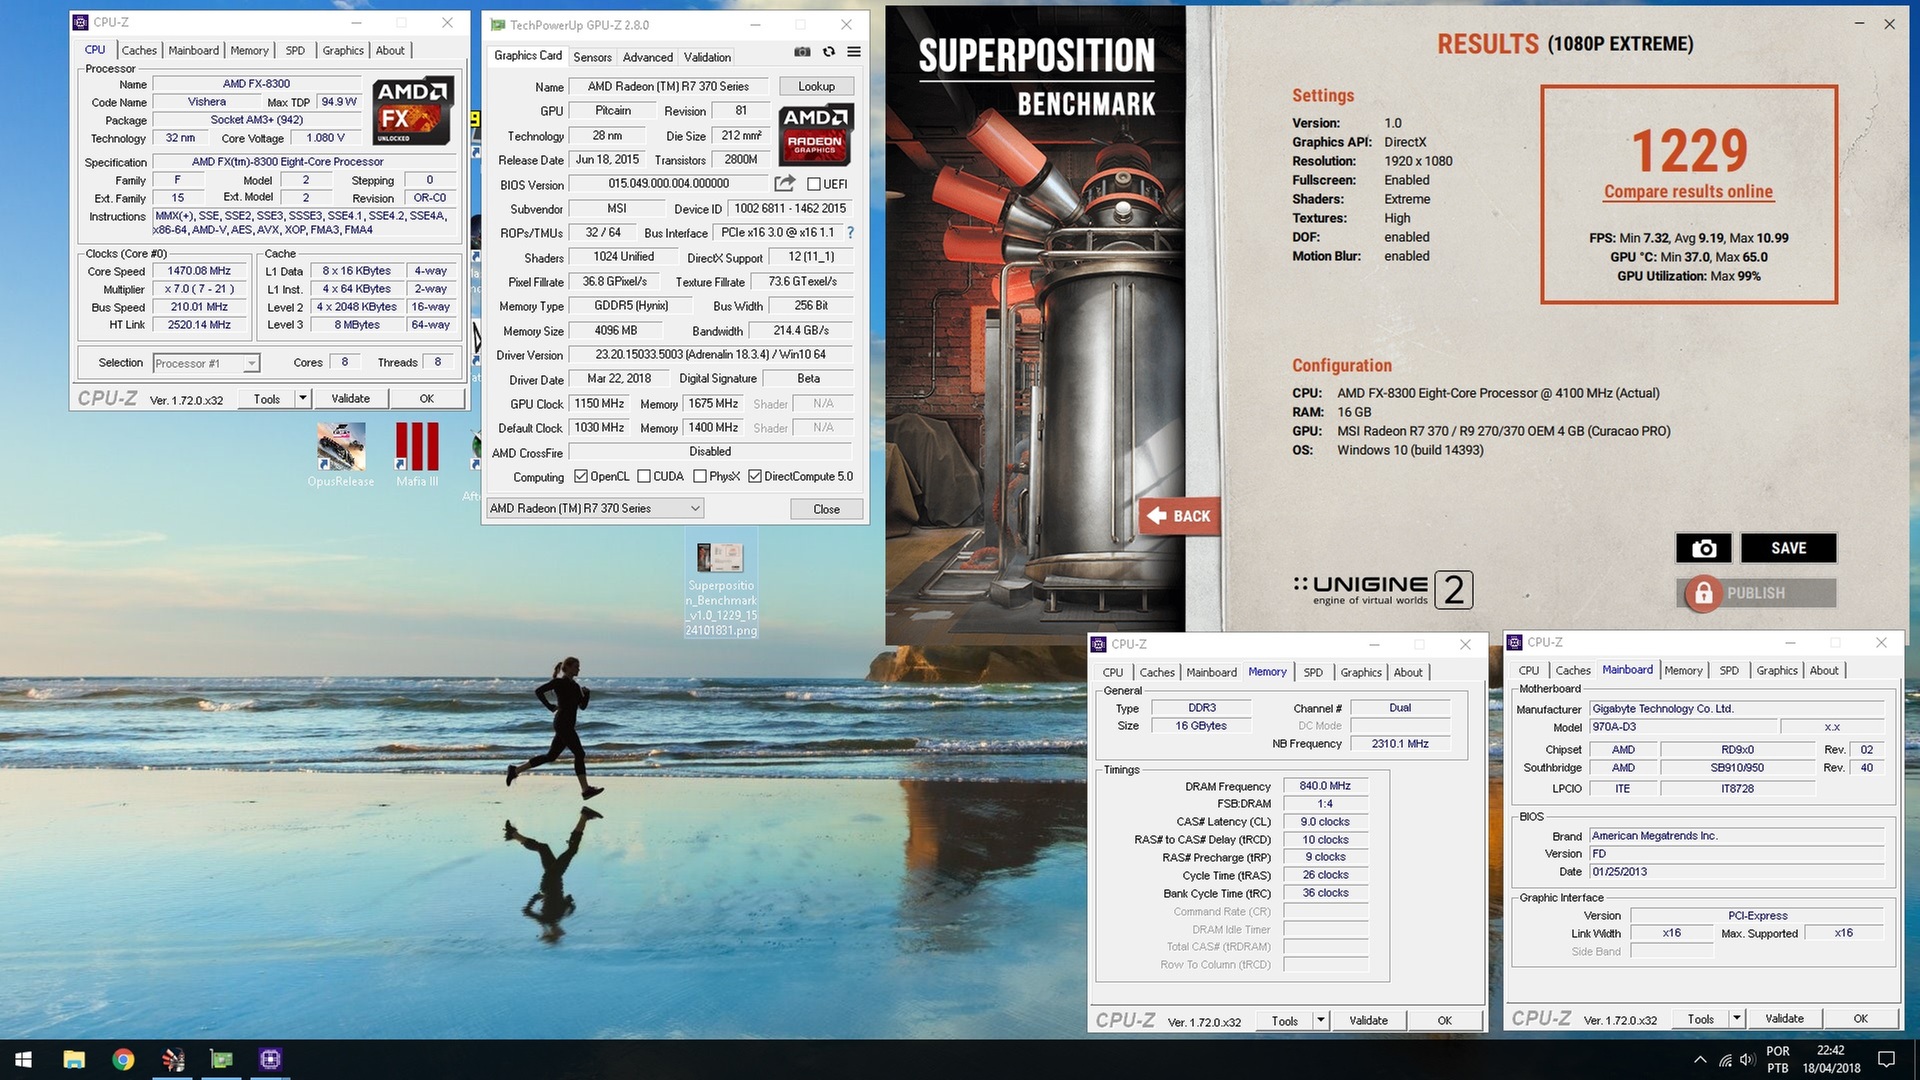This screenshot has width=1920, height=1080.
Task: Open the Tools dropdown arrow in the CPU-Z Memory window
Action: 1320,1020
